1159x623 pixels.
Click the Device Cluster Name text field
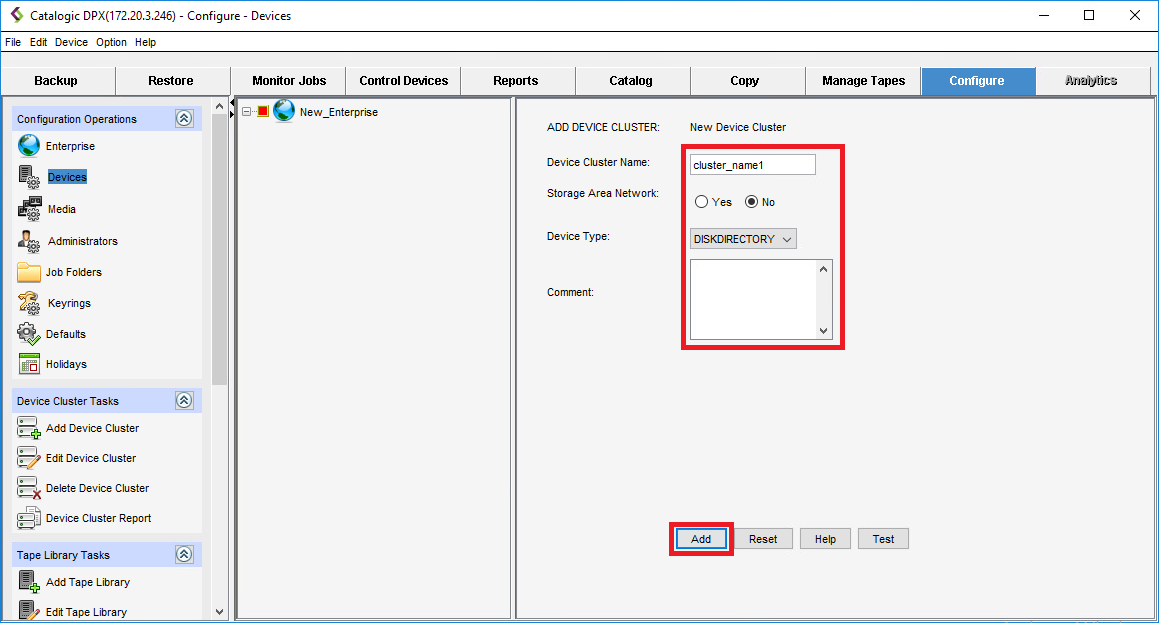752,165
